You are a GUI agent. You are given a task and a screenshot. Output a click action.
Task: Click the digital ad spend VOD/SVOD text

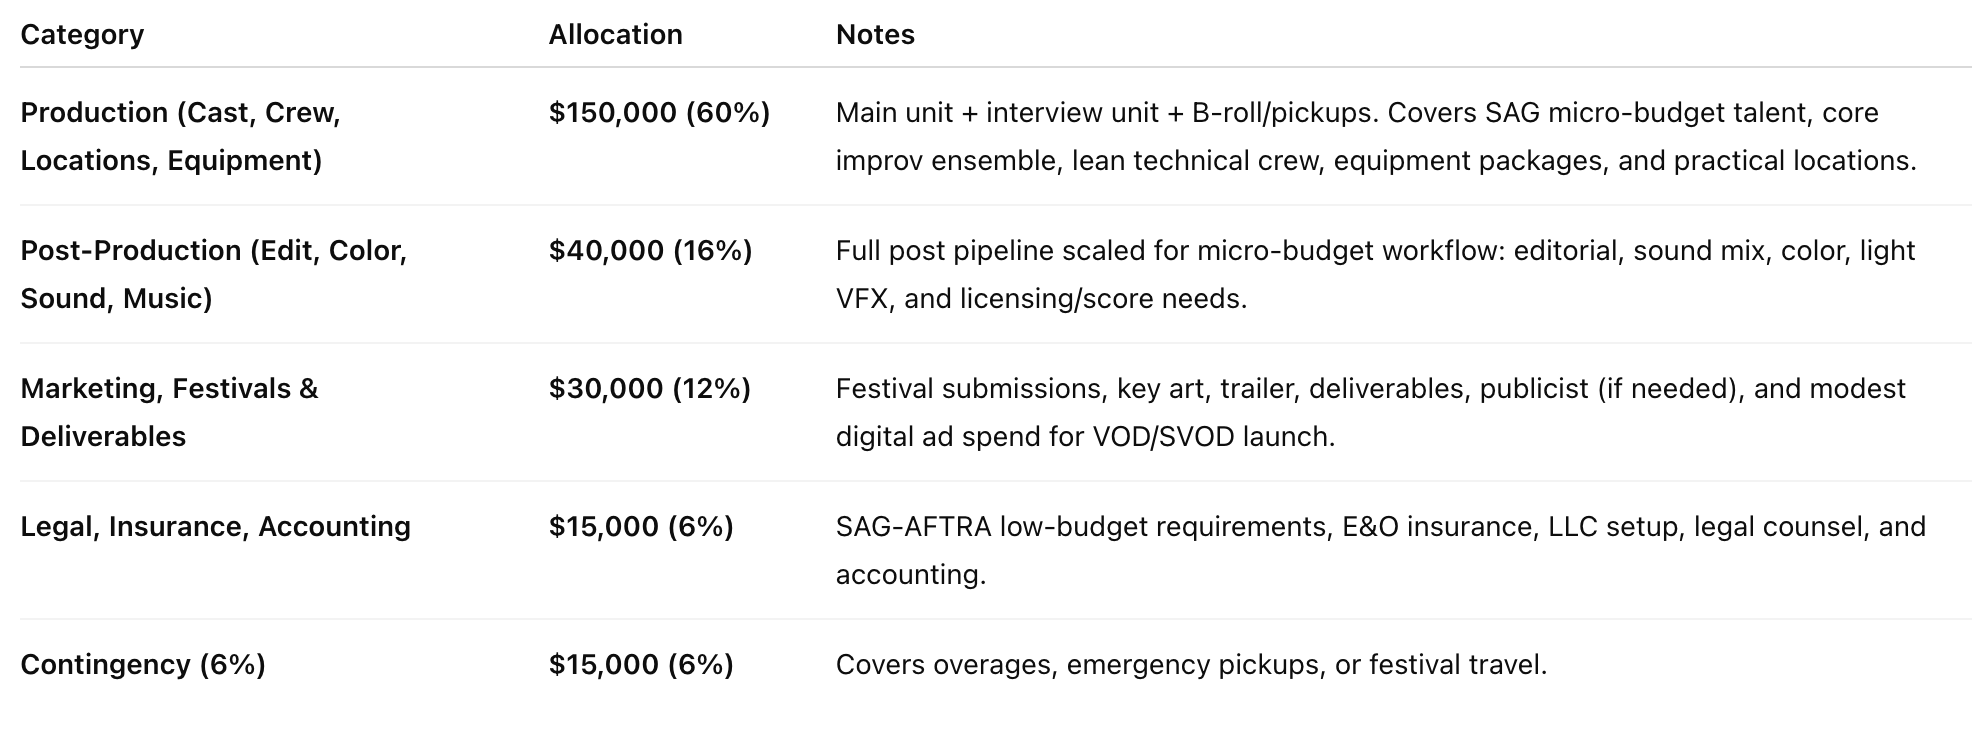1085,437
